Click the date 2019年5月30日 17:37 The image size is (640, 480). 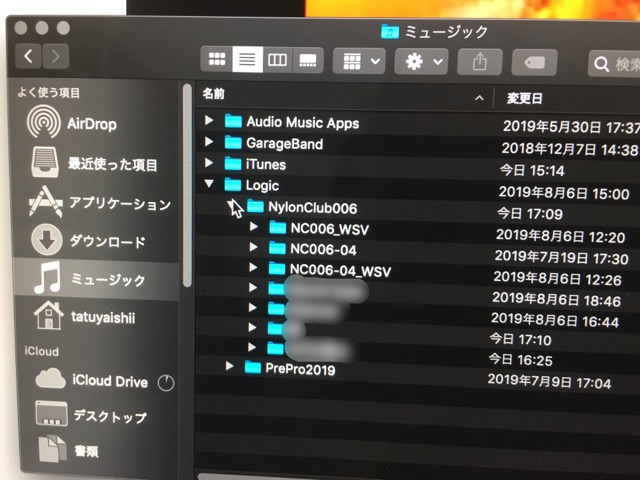571,127
